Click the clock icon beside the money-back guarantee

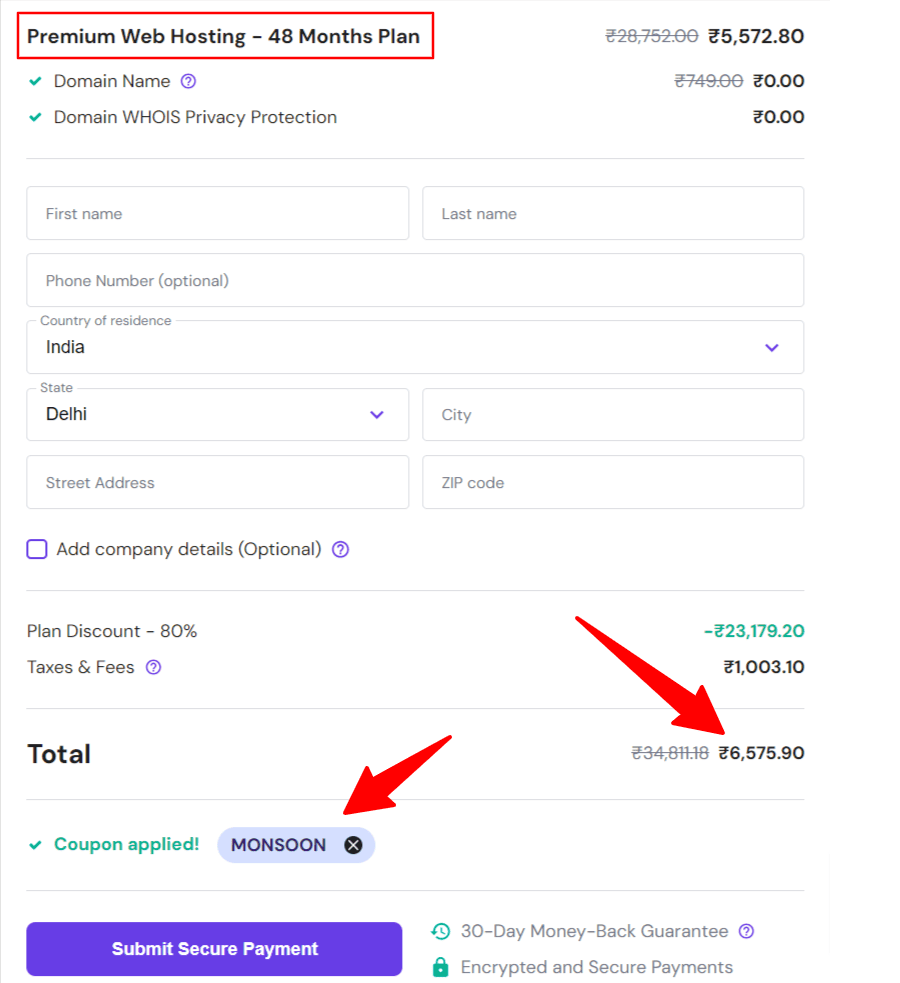point(440,931)
